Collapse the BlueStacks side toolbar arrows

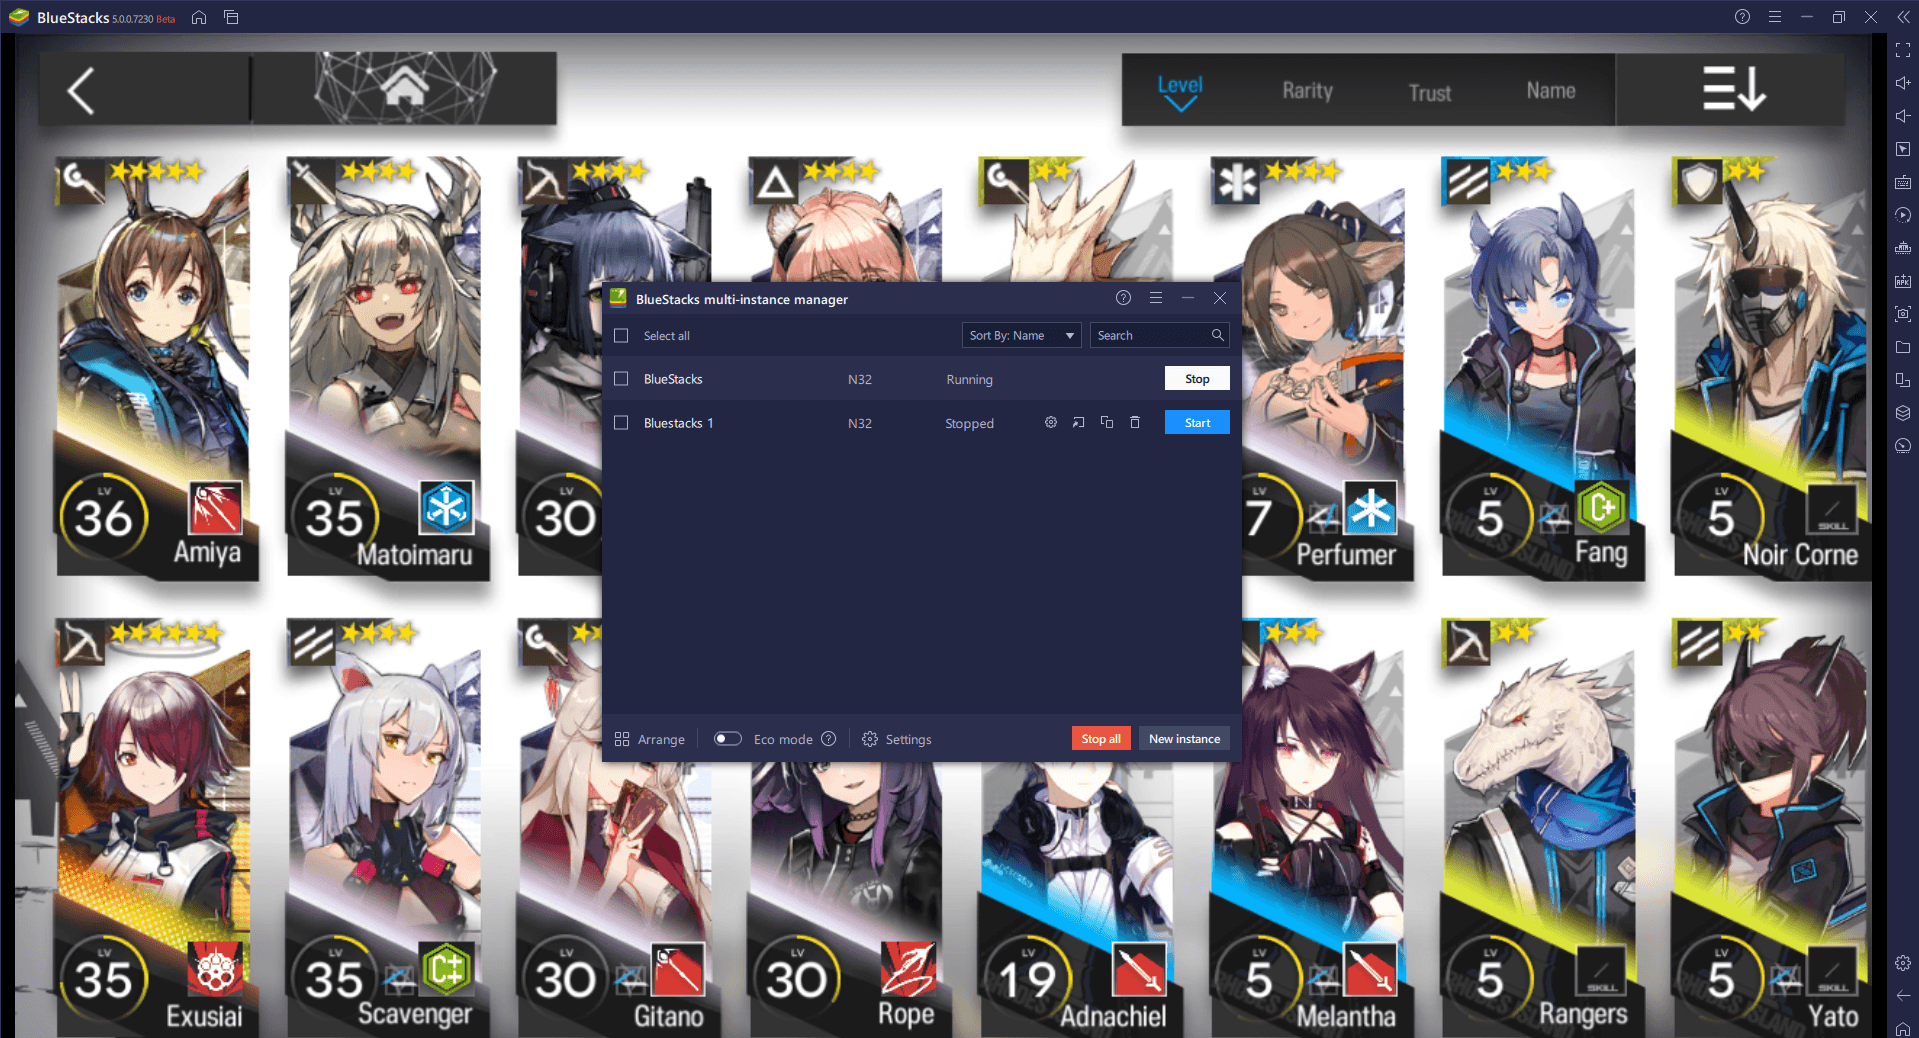tap(1903, 17)
